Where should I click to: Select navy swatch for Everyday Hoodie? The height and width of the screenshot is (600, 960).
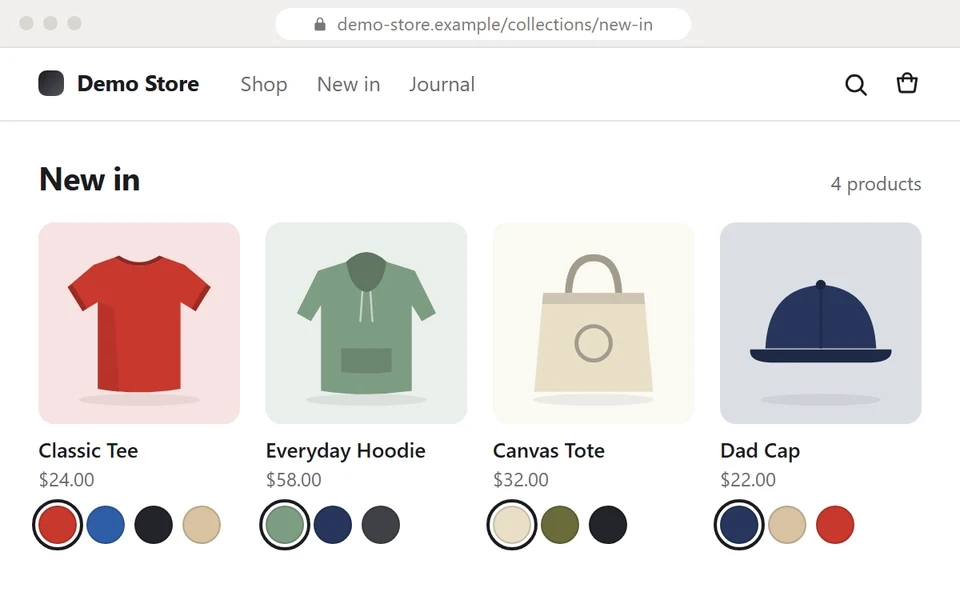[x=333, y=525]
